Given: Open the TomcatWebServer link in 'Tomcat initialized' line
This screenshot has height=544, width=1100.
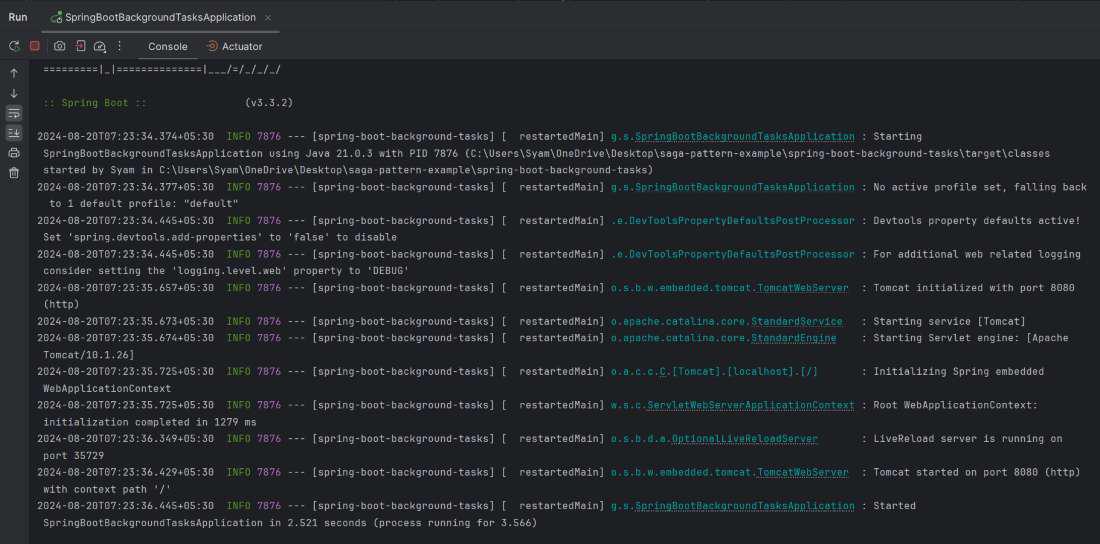Looking at the screenshot, I should coord(803,288).
